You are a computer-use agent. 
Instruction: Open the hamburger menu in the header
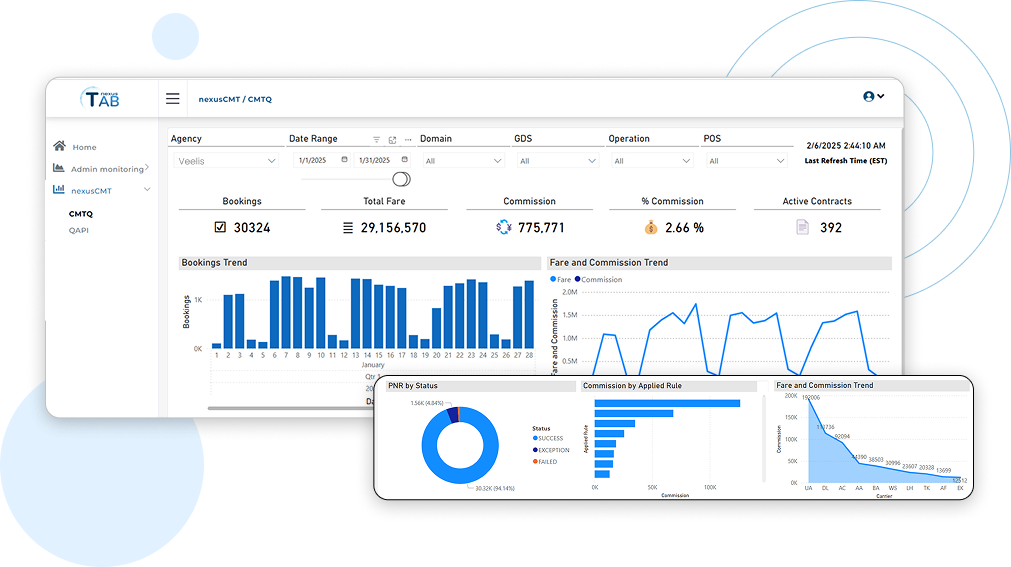[x=173, y=99]
